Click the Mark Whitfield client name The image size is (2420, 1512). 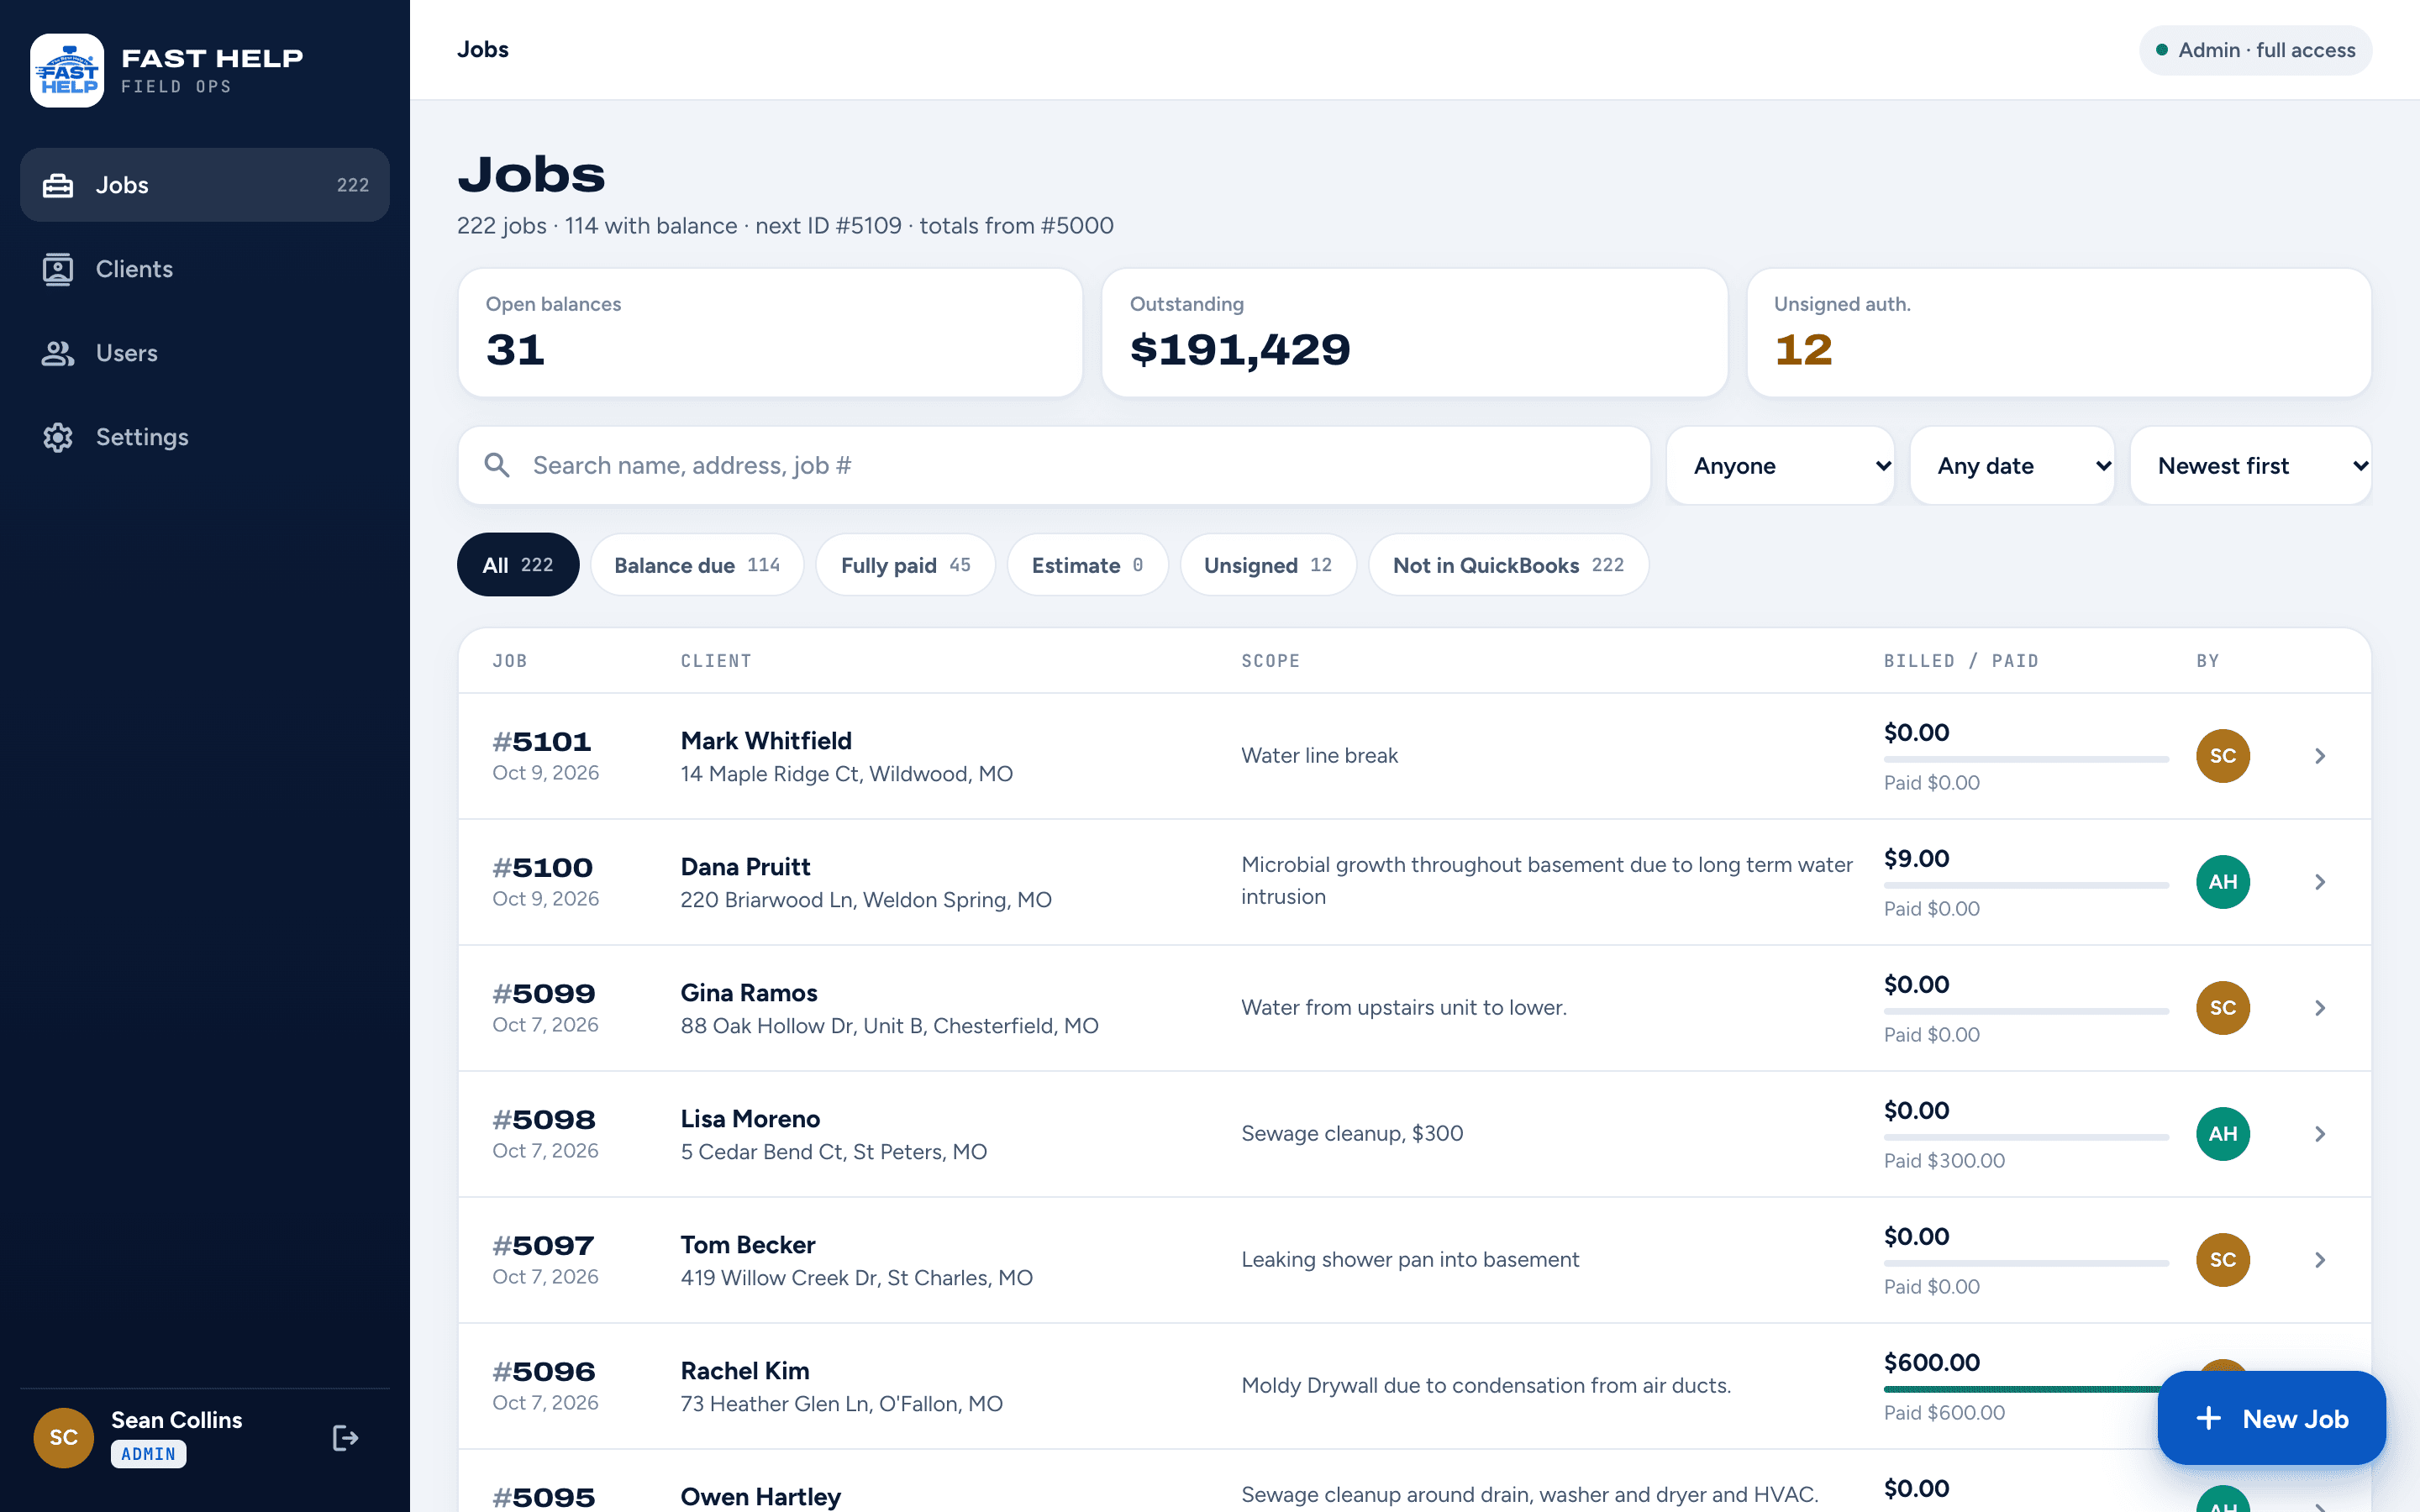pyautogui.click(x=766, y=741)
